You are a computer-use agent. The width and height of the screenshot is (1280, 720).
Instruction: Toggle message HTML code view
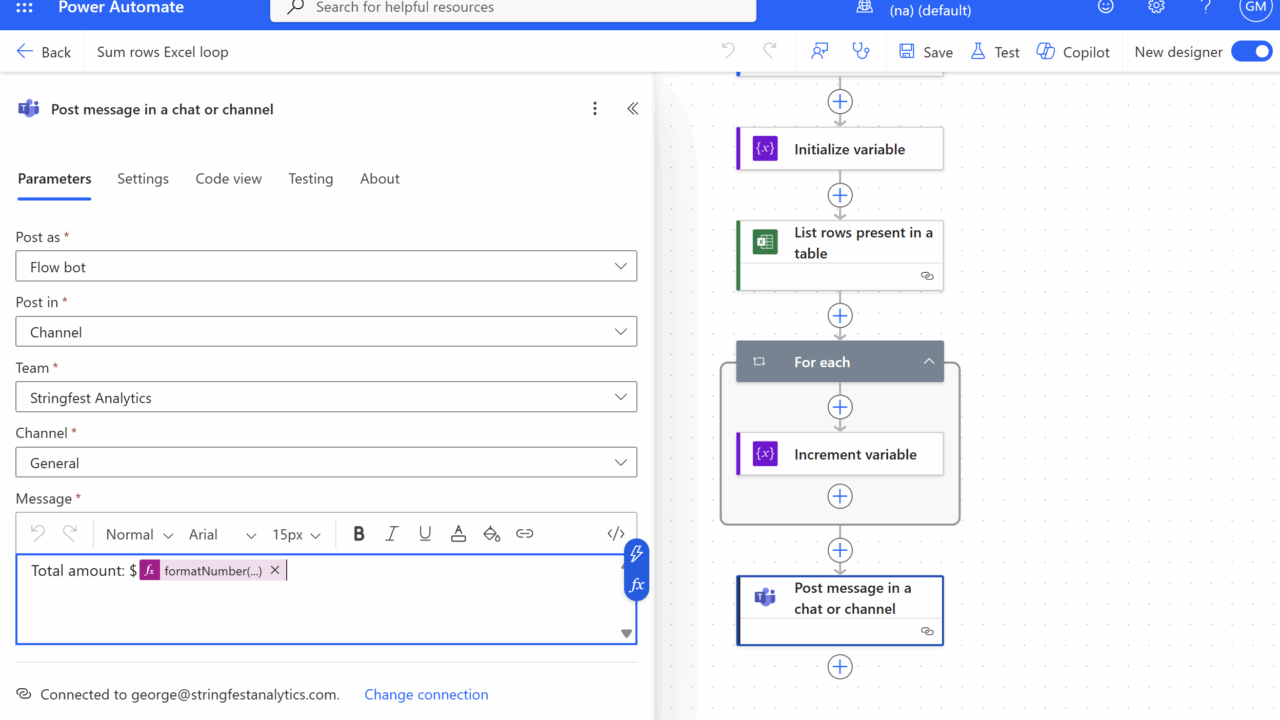pyautogui.click(x=616, y=534)
